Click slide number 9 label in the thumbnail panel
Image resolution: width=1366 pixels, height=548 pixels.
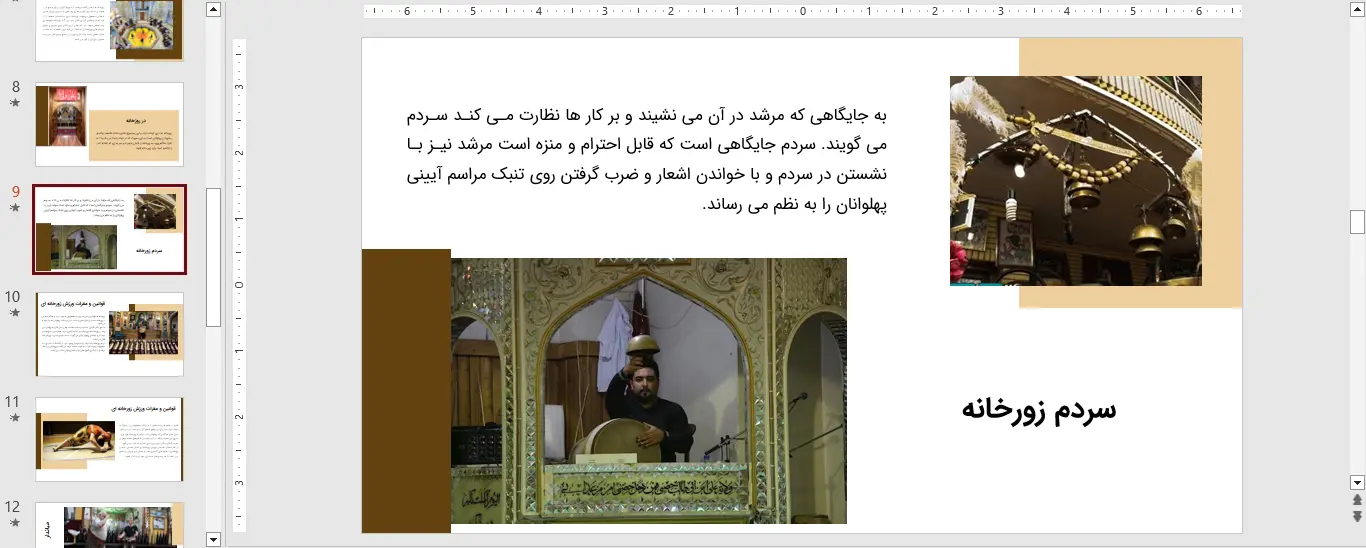pos(15,191)
